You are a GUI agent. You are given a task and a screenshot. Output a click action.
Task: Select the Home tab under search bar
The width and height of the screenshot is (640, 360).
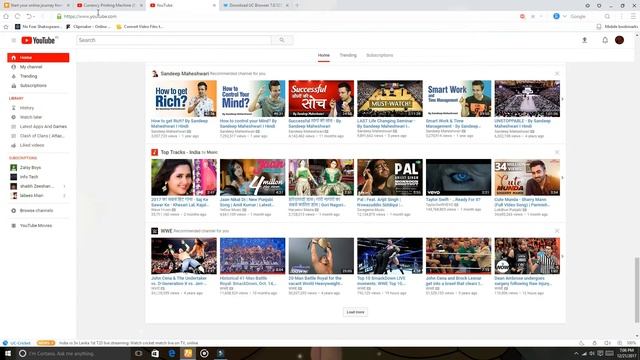324,55
